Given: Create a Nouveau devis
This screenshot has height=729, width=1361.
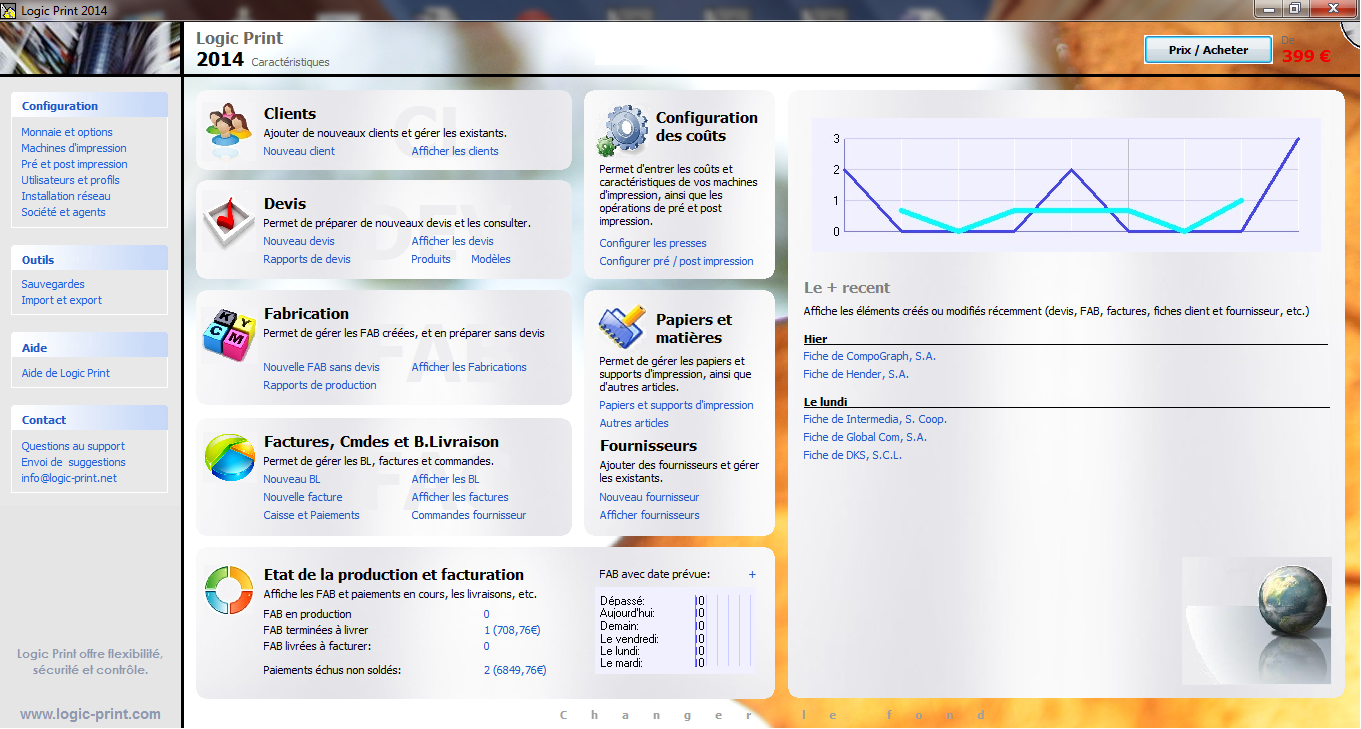Looking at the screenshot, I should 299,241.
